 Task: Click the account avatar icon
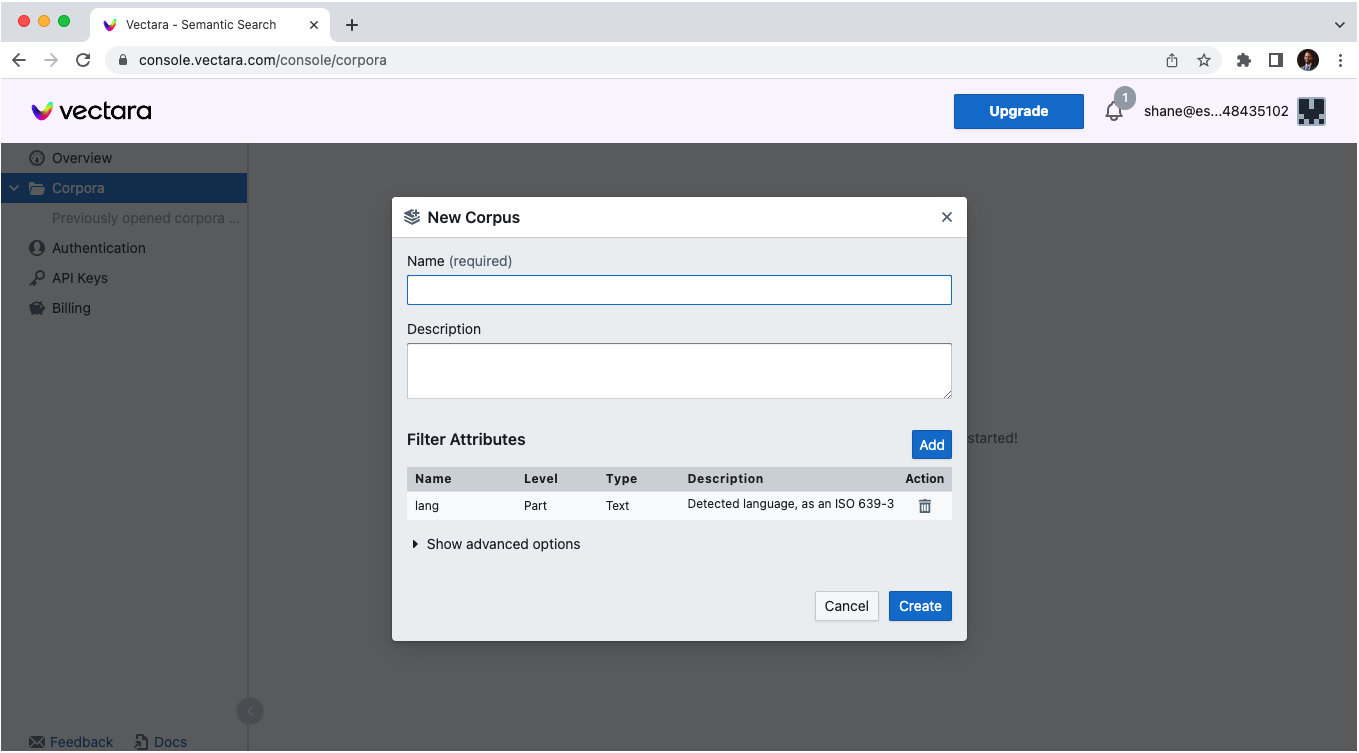tap(1311, 111)
